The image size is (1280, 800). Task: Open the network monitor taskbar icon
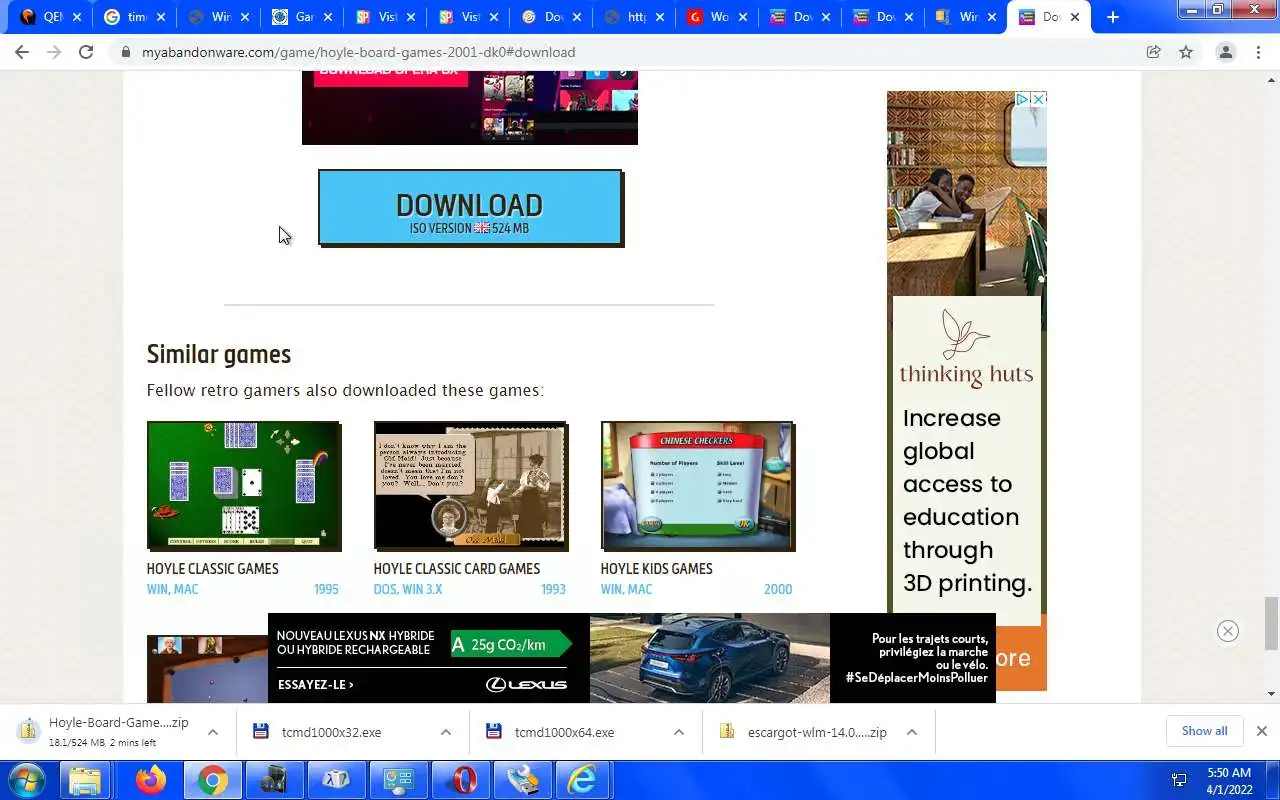[397, 780]
